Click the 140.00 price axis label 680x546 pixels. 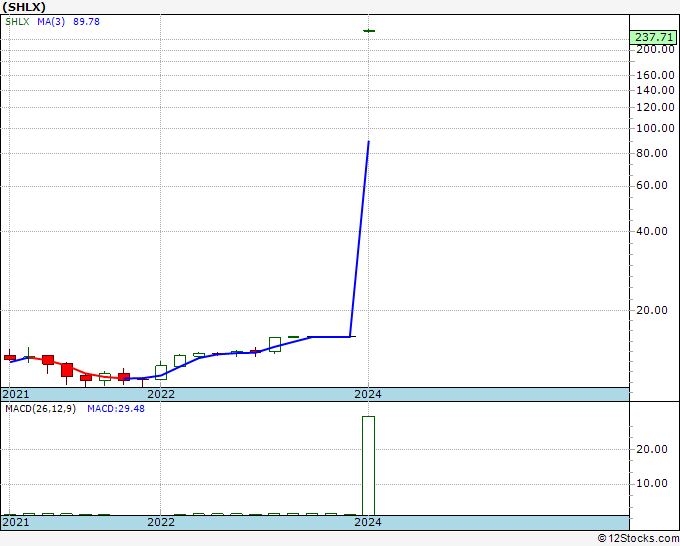[x=655, y=91]
